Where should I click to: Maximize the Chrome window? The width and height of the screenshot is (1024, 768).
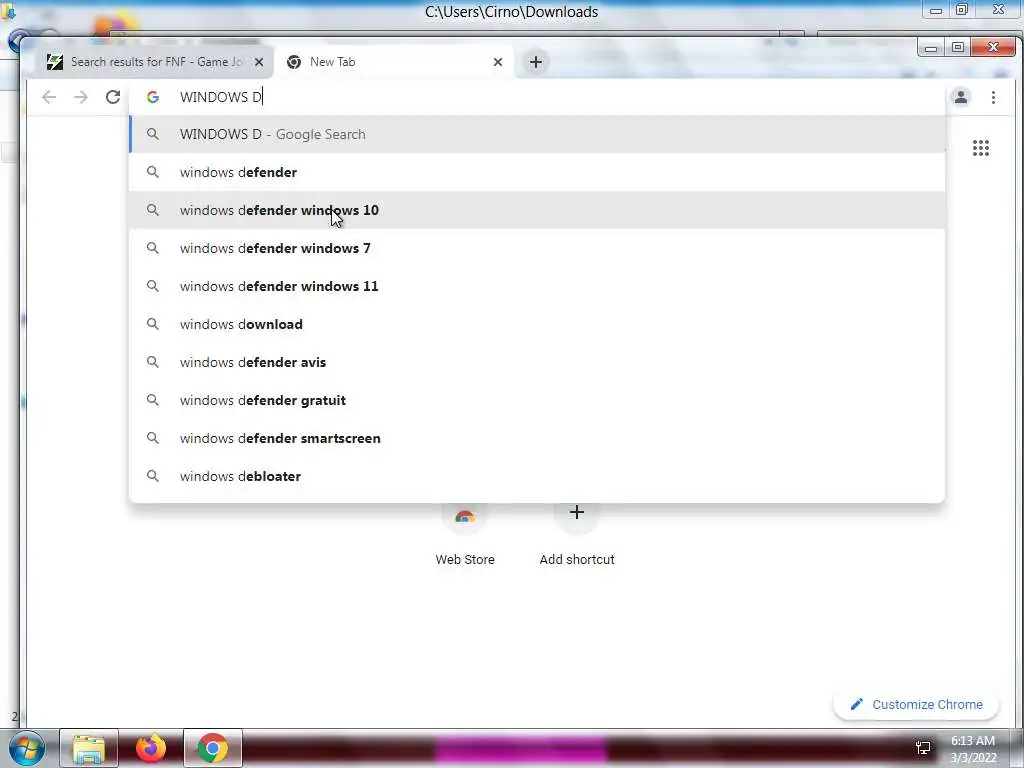957,48
